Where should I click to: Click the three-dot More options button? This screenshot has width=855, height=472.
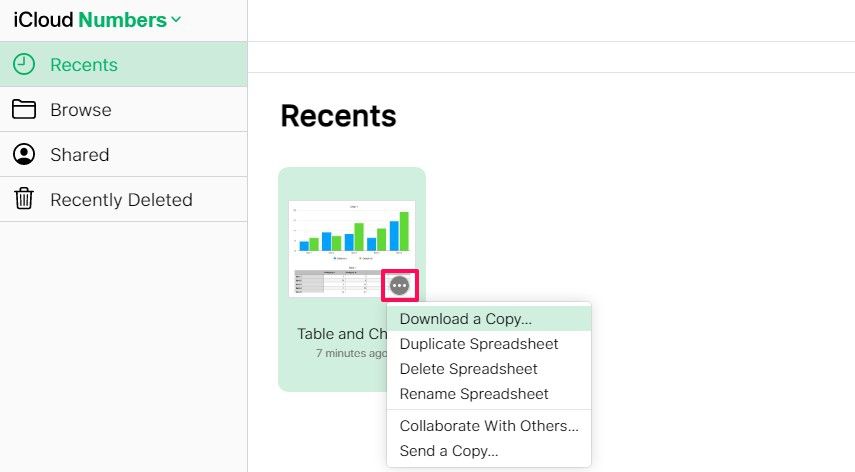tap(400, 285)
